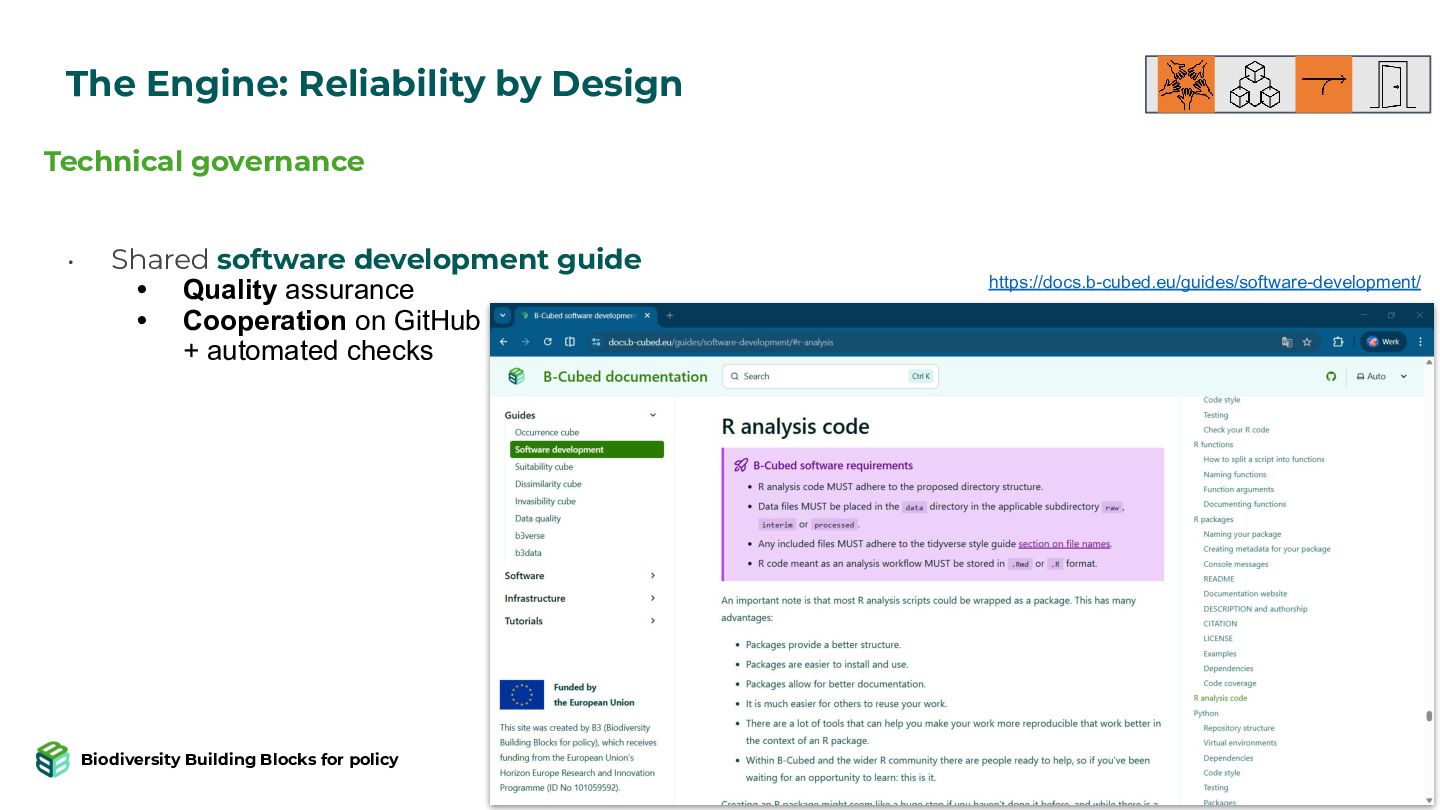This screenshot has height=810, width=1440.
Task: Jump to Console messages
Action: click(1236, 564)
